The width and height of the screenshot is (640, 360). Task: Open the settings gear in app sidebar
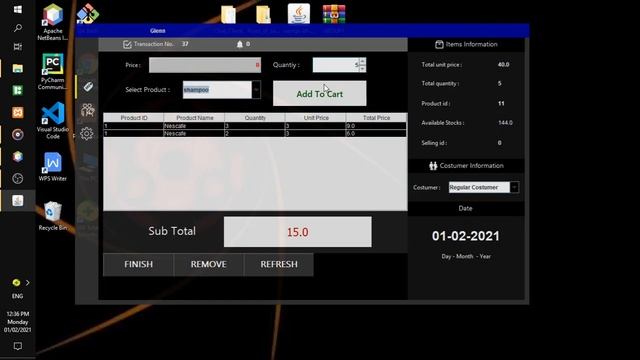click(87, 133)
